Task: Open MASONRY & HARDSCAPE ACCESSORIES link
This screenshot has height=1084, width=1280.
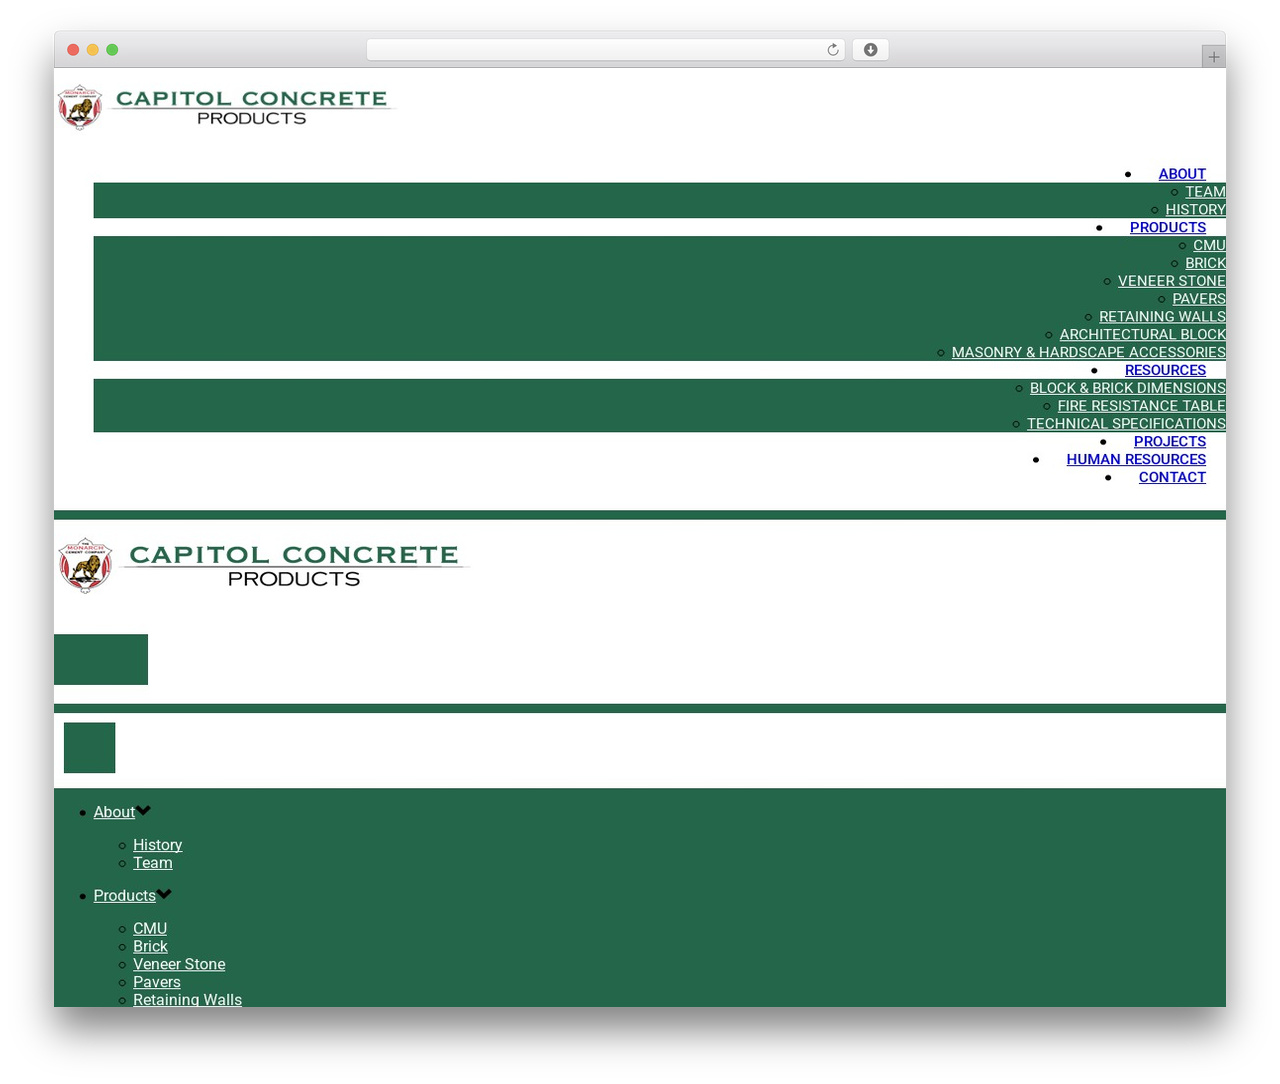Action: pos(1089,352)
